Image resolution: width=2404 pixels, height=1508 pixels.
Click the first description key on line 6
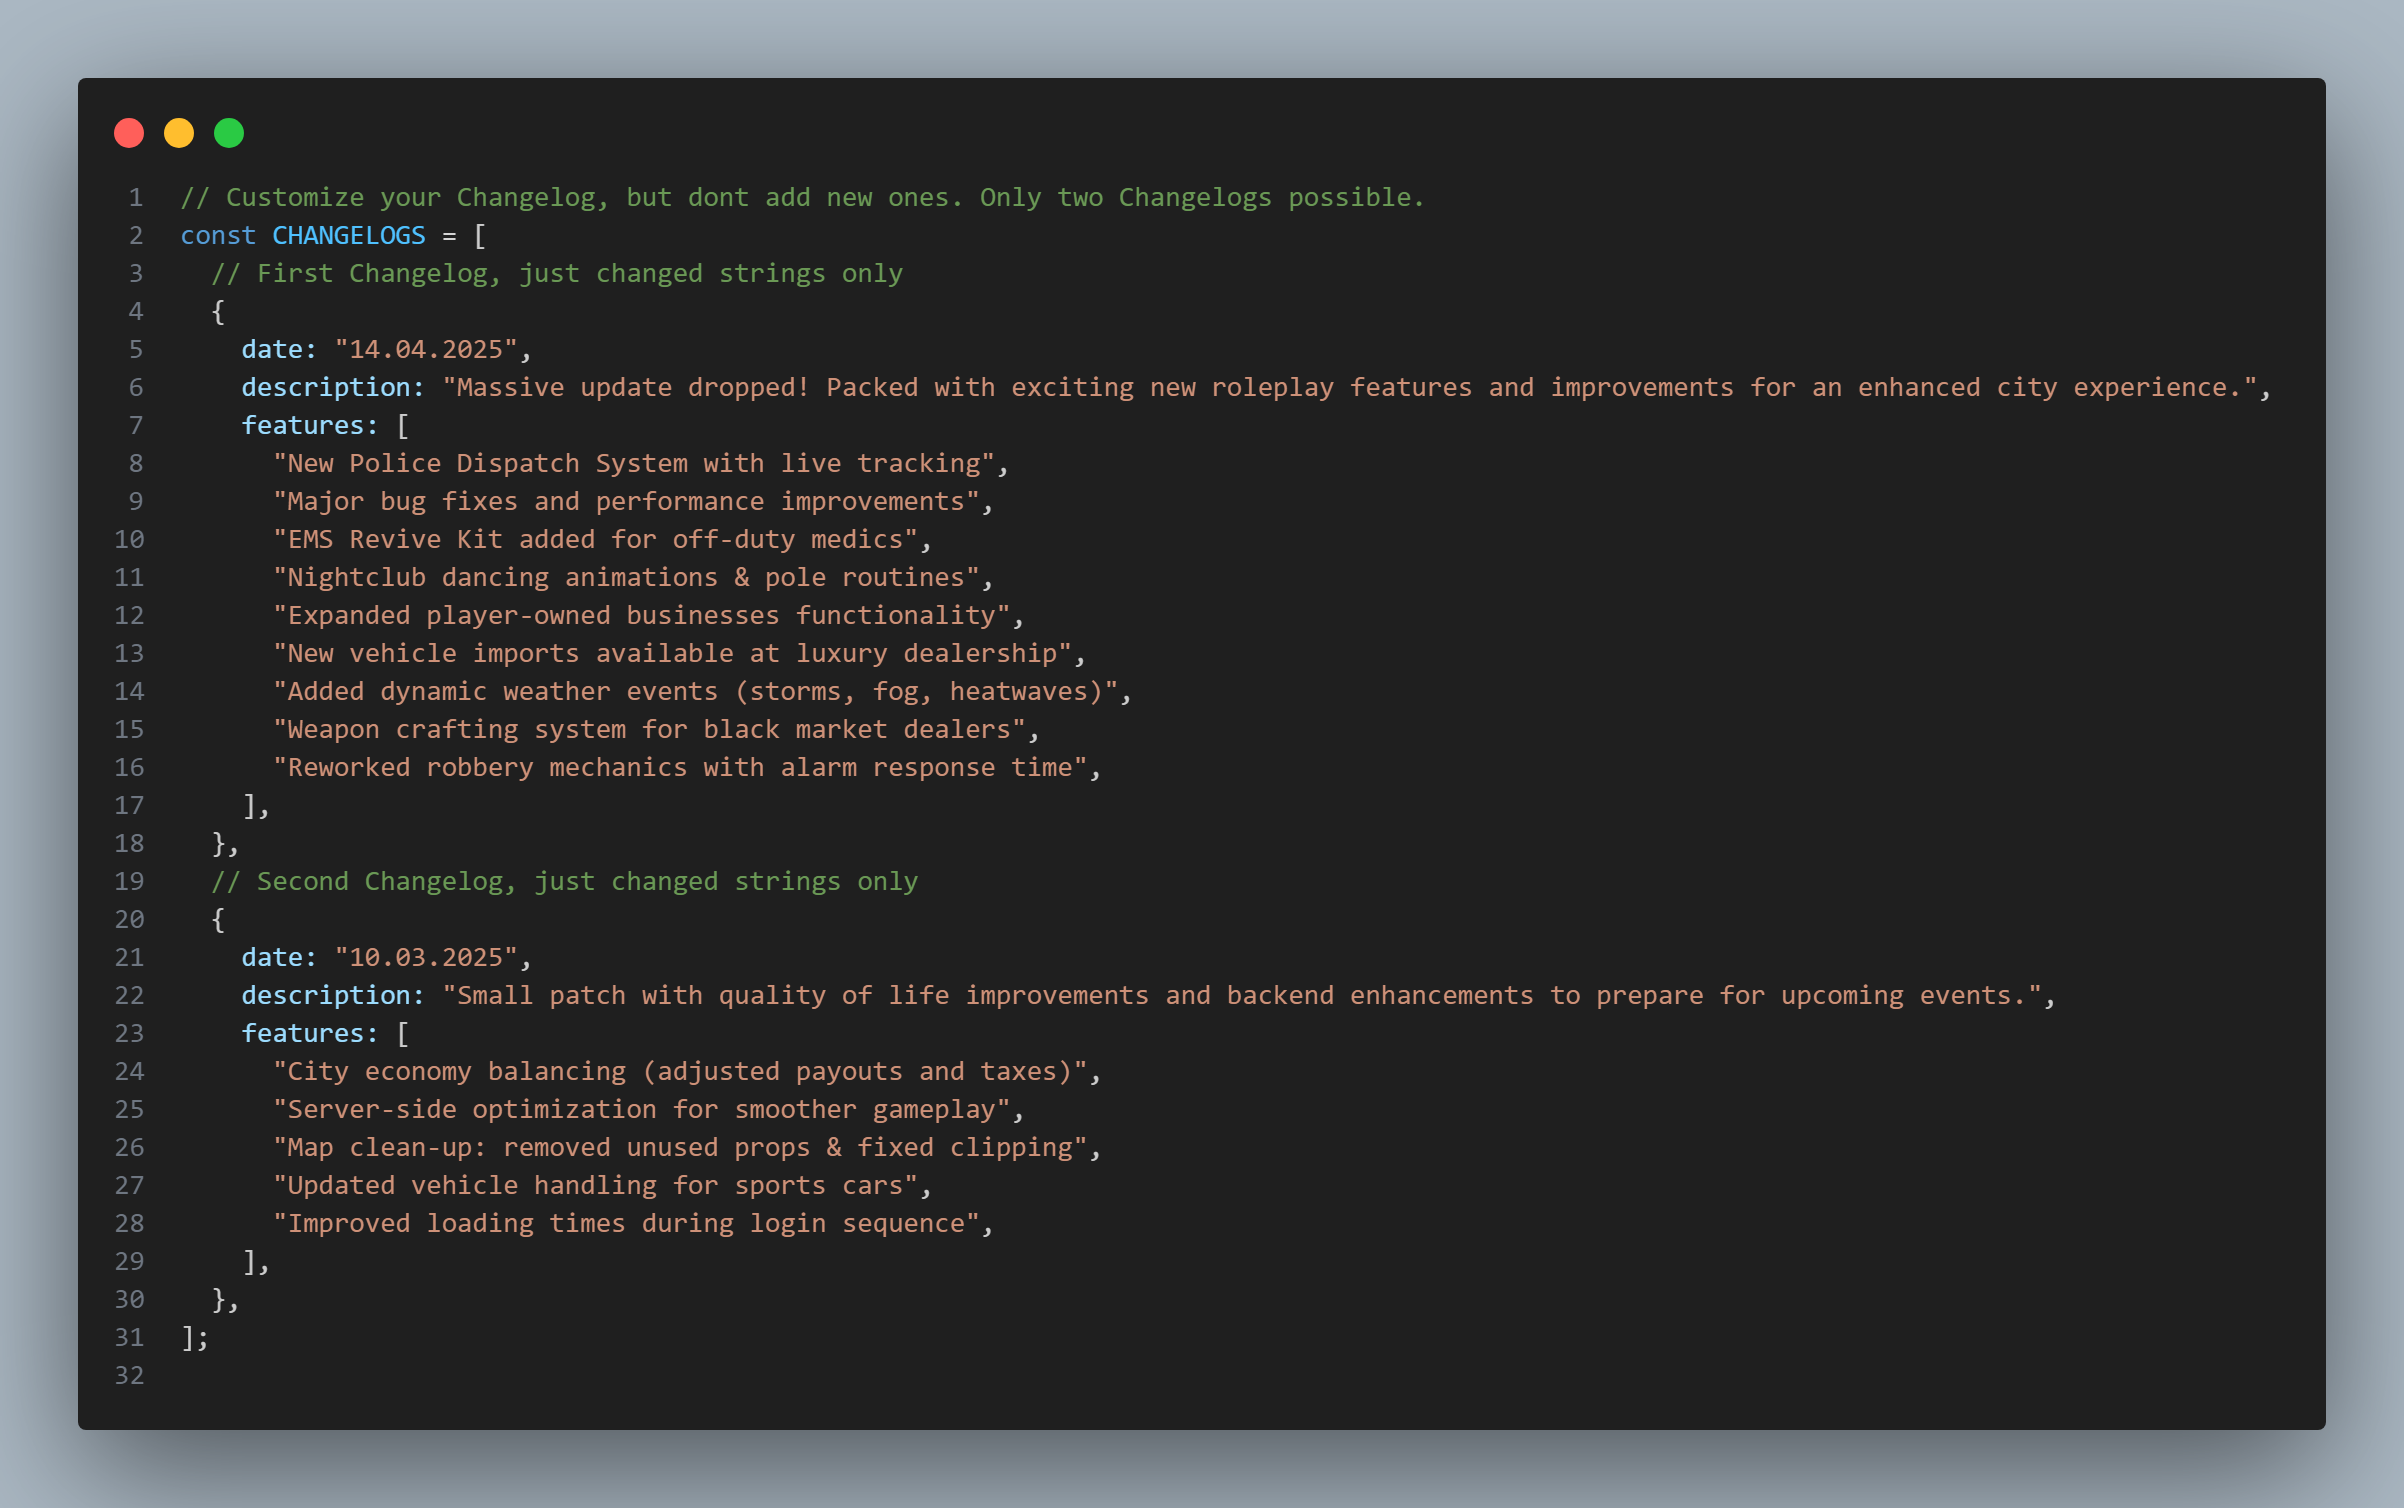tap(333, 387)
